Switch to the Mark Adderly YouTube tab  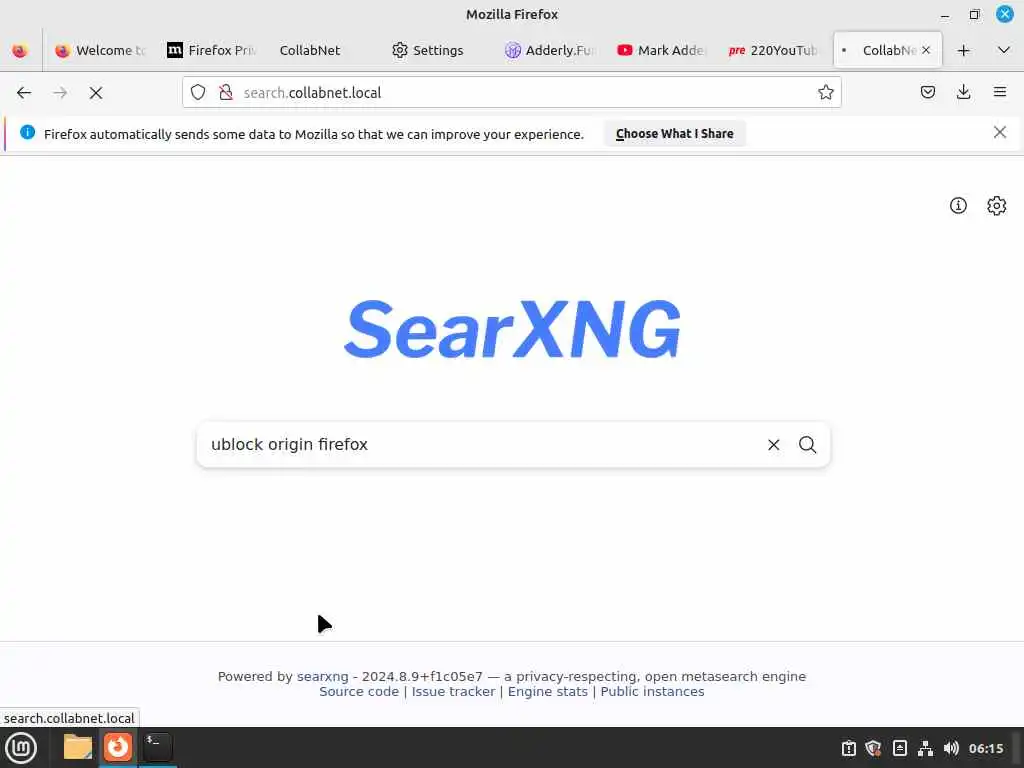coord(661,50)
